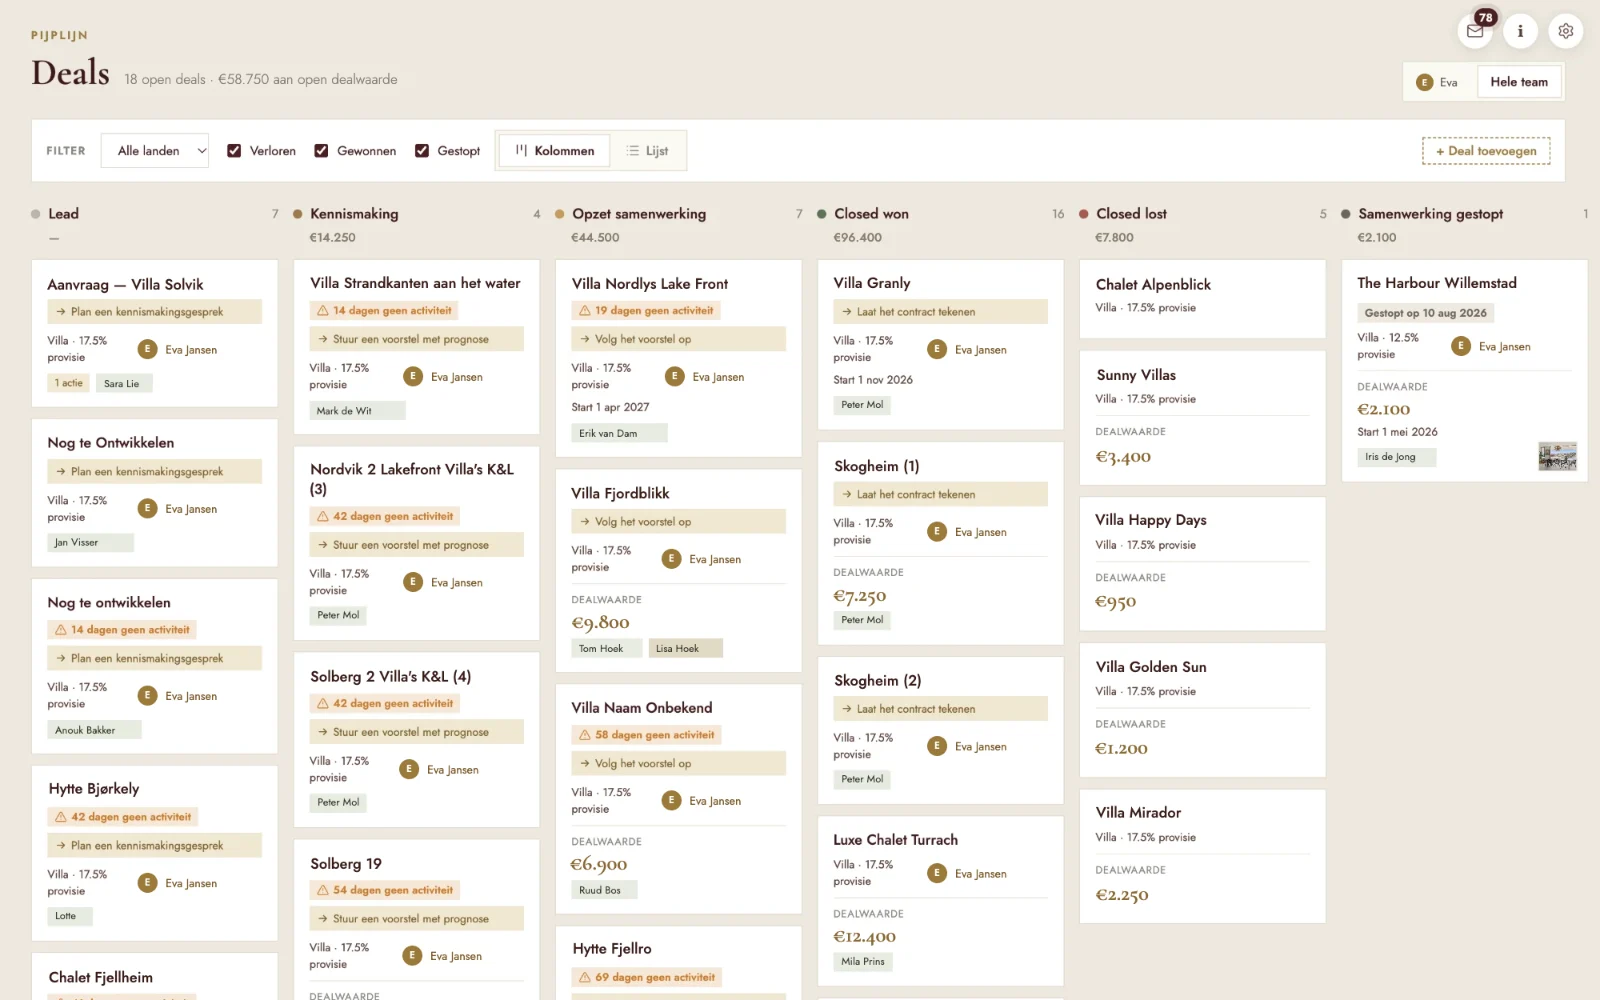
Task: Click arrow icon on Aanvraag — Villa Solvik action
Action: click(x=61, y=312)
